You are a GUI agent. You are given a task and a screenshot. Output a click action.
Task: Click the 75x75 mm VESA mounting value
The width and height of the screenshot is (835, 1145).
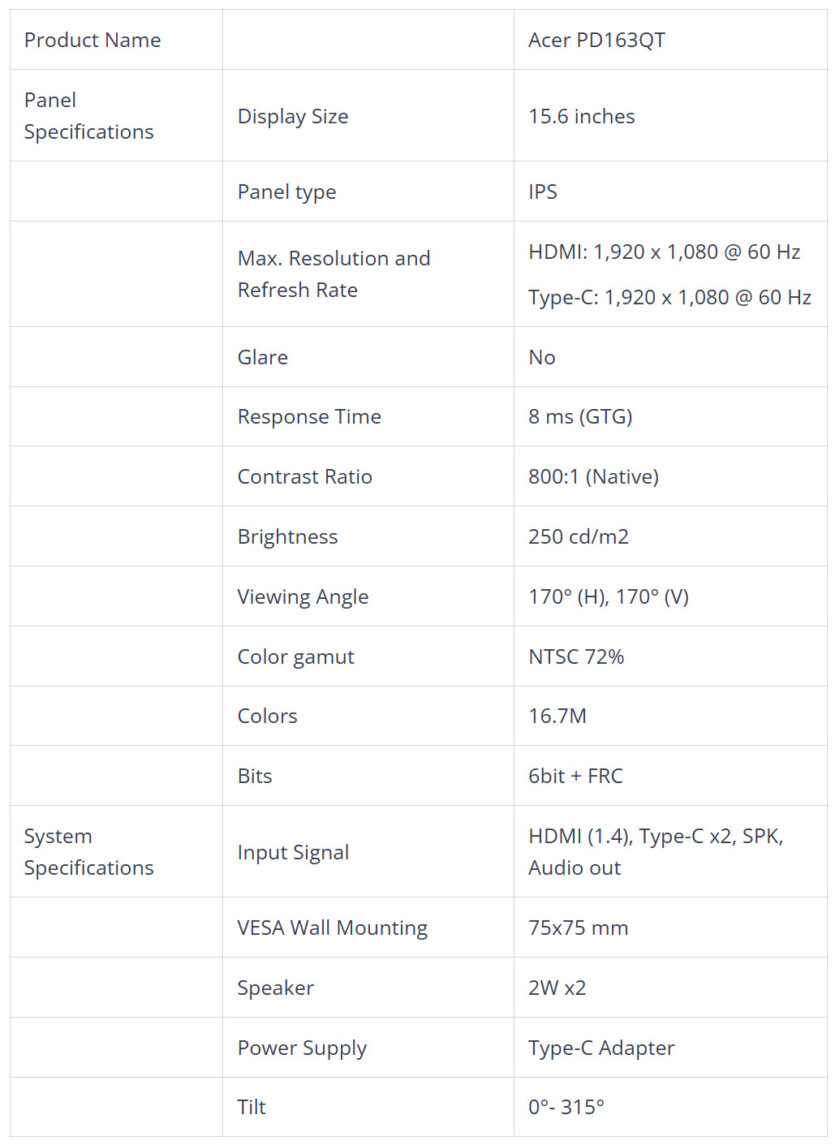click(x=578, y=927)
